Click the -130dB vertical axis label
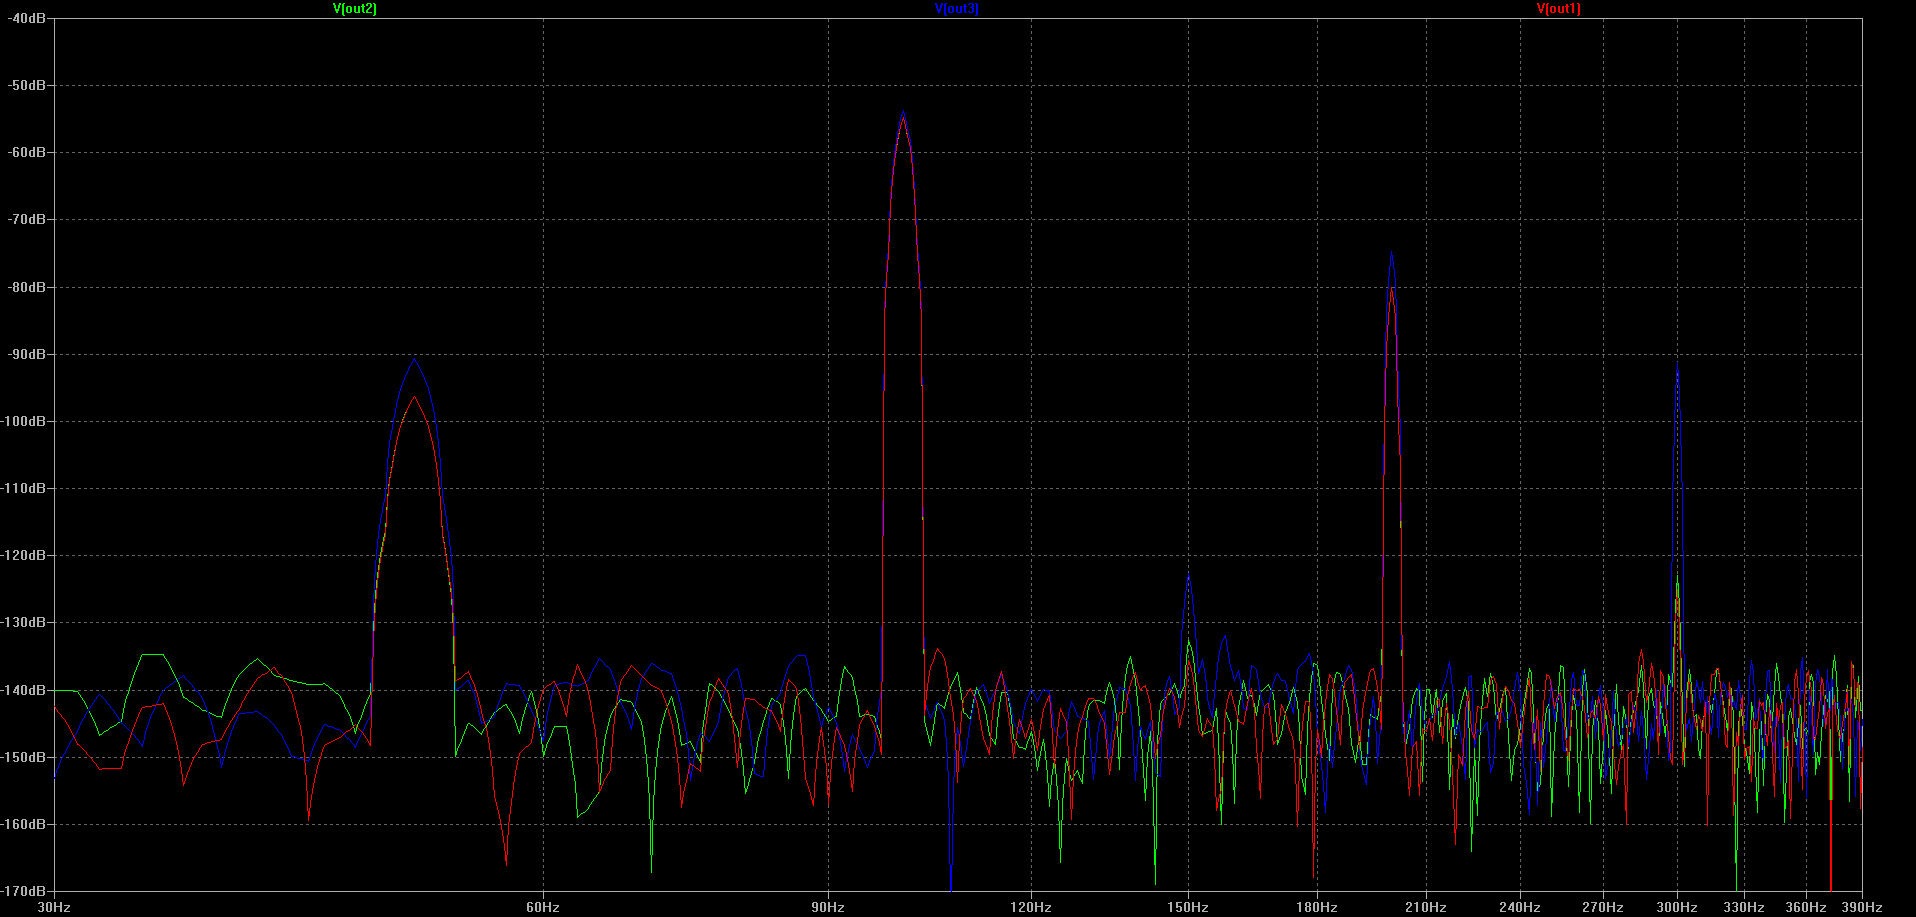 [23, 622]
